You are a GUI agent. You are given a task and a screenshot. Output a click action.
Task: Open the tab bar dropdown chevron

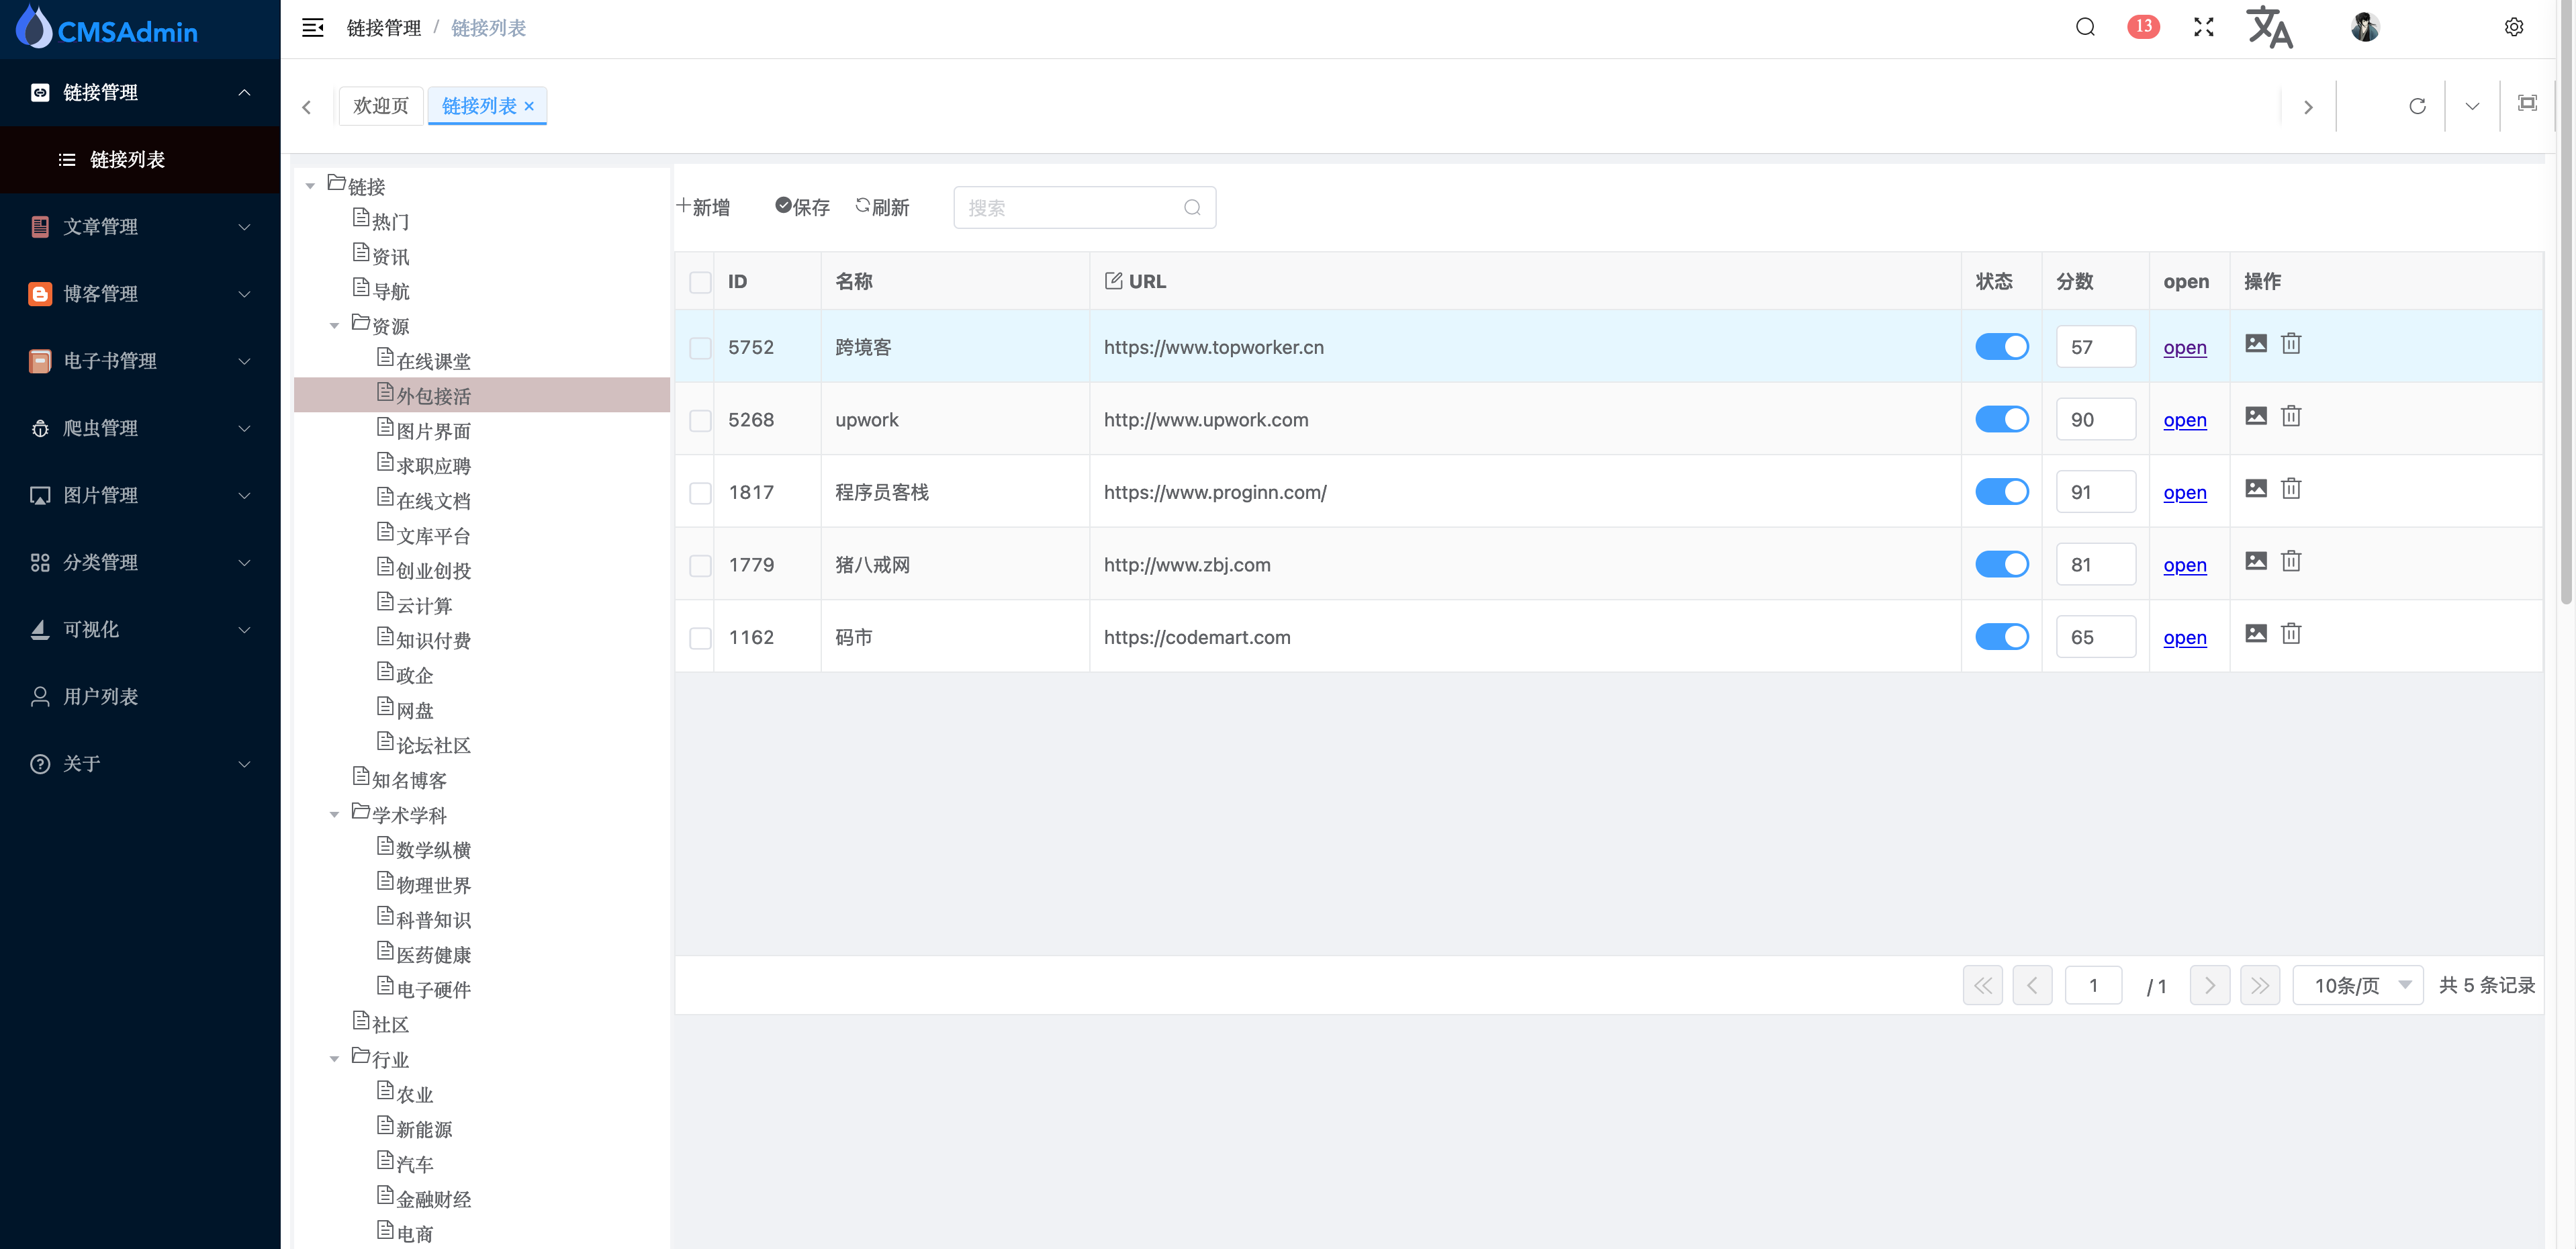2471,106
